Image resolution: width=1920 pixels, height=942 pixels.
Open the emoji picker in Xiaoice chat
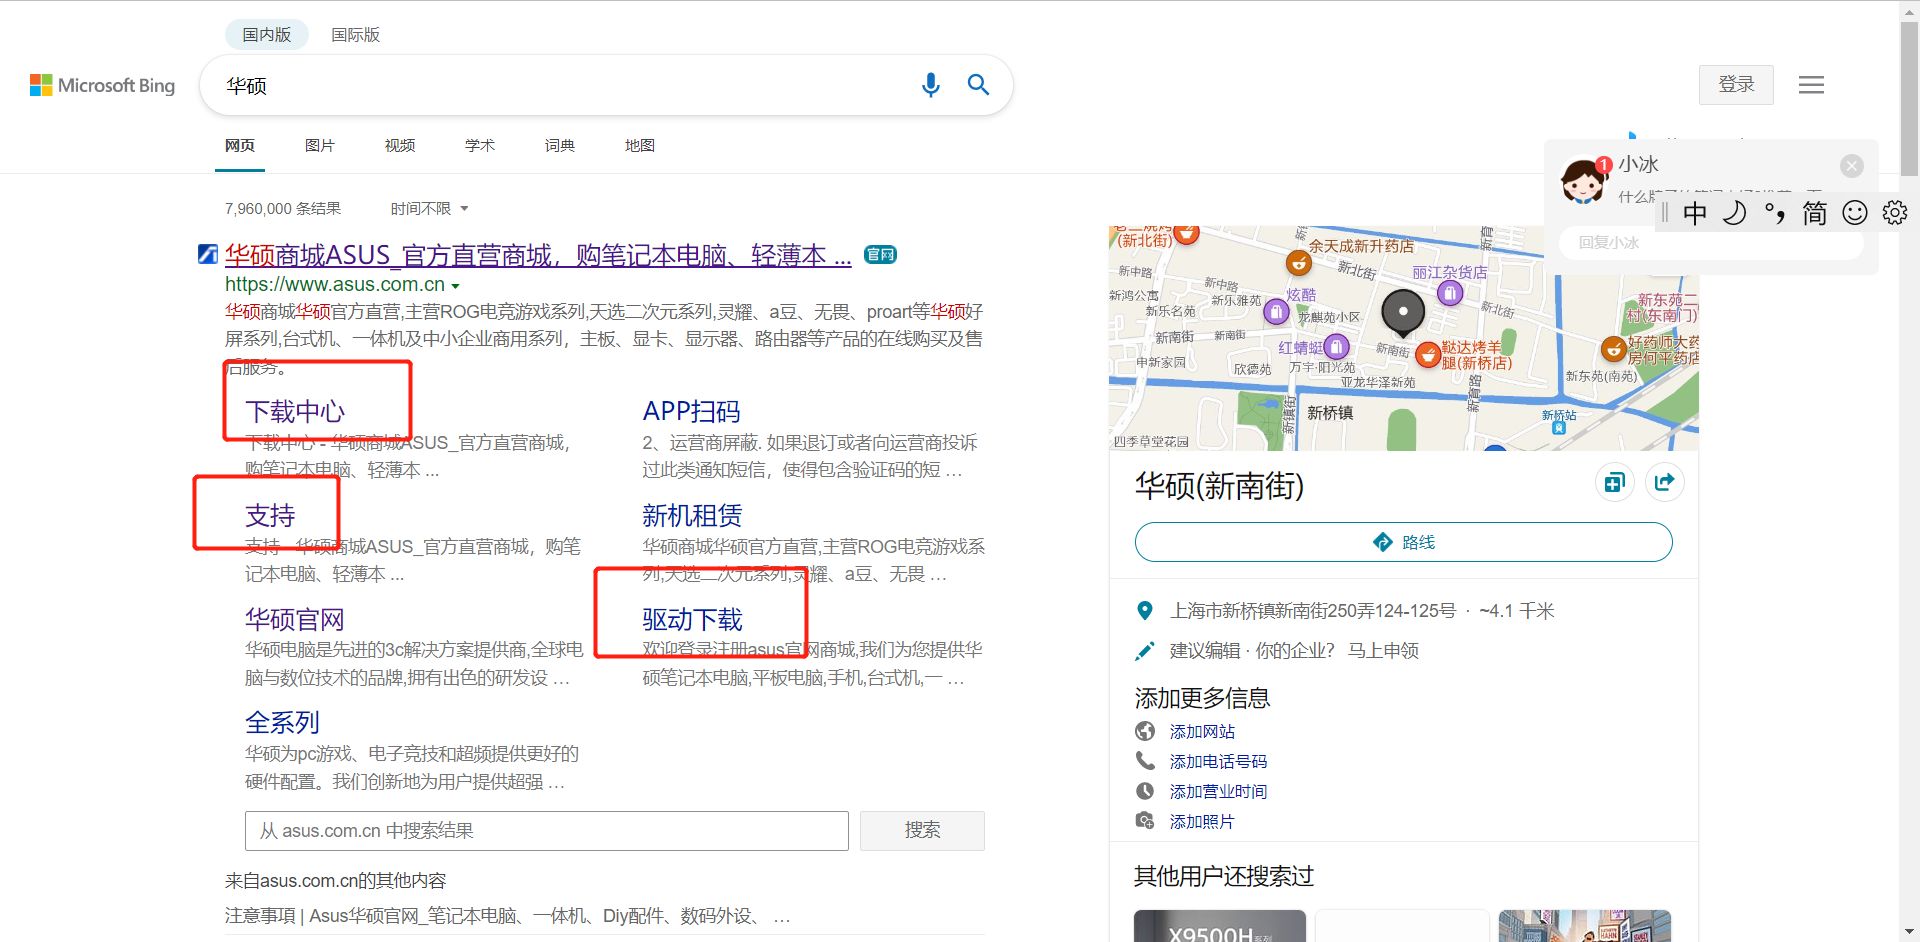click(1855, 212)
